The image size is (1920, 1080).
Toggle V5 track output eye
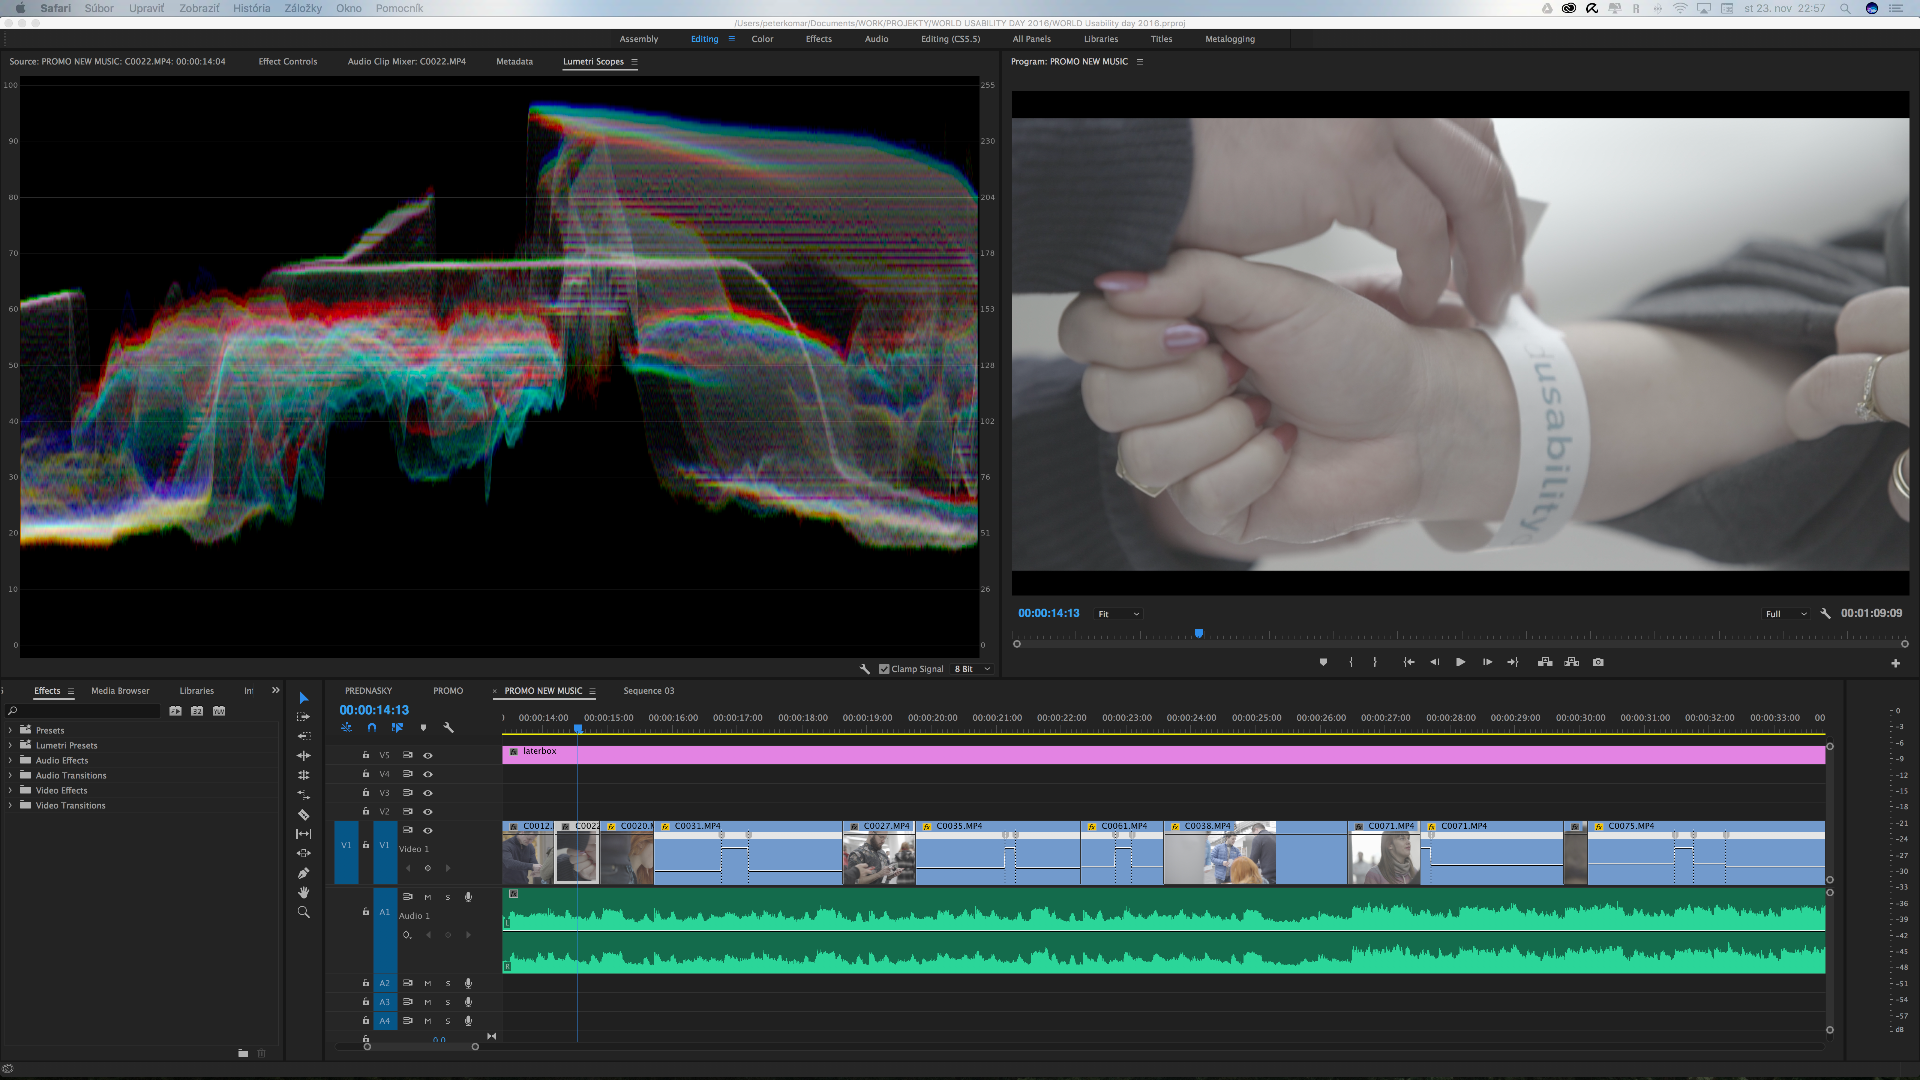click(428, 755)
